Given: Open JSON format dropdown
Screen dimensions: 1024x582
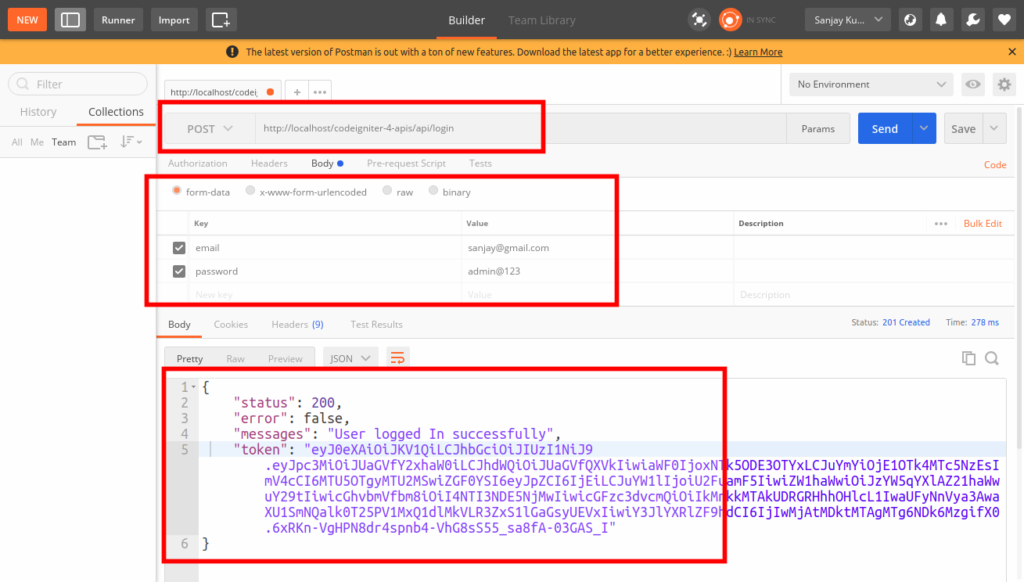Looking at the screenshot, I should tap(350, 358).
